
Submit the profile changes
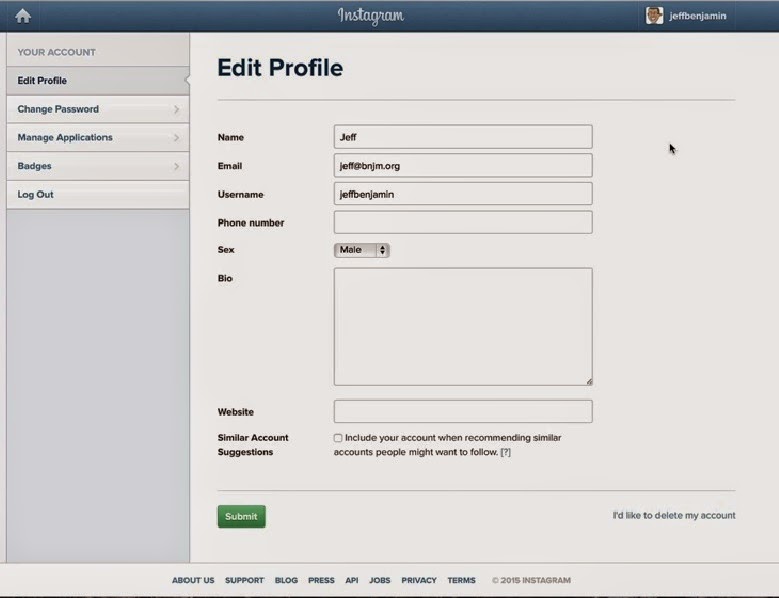tap(241, 517)
